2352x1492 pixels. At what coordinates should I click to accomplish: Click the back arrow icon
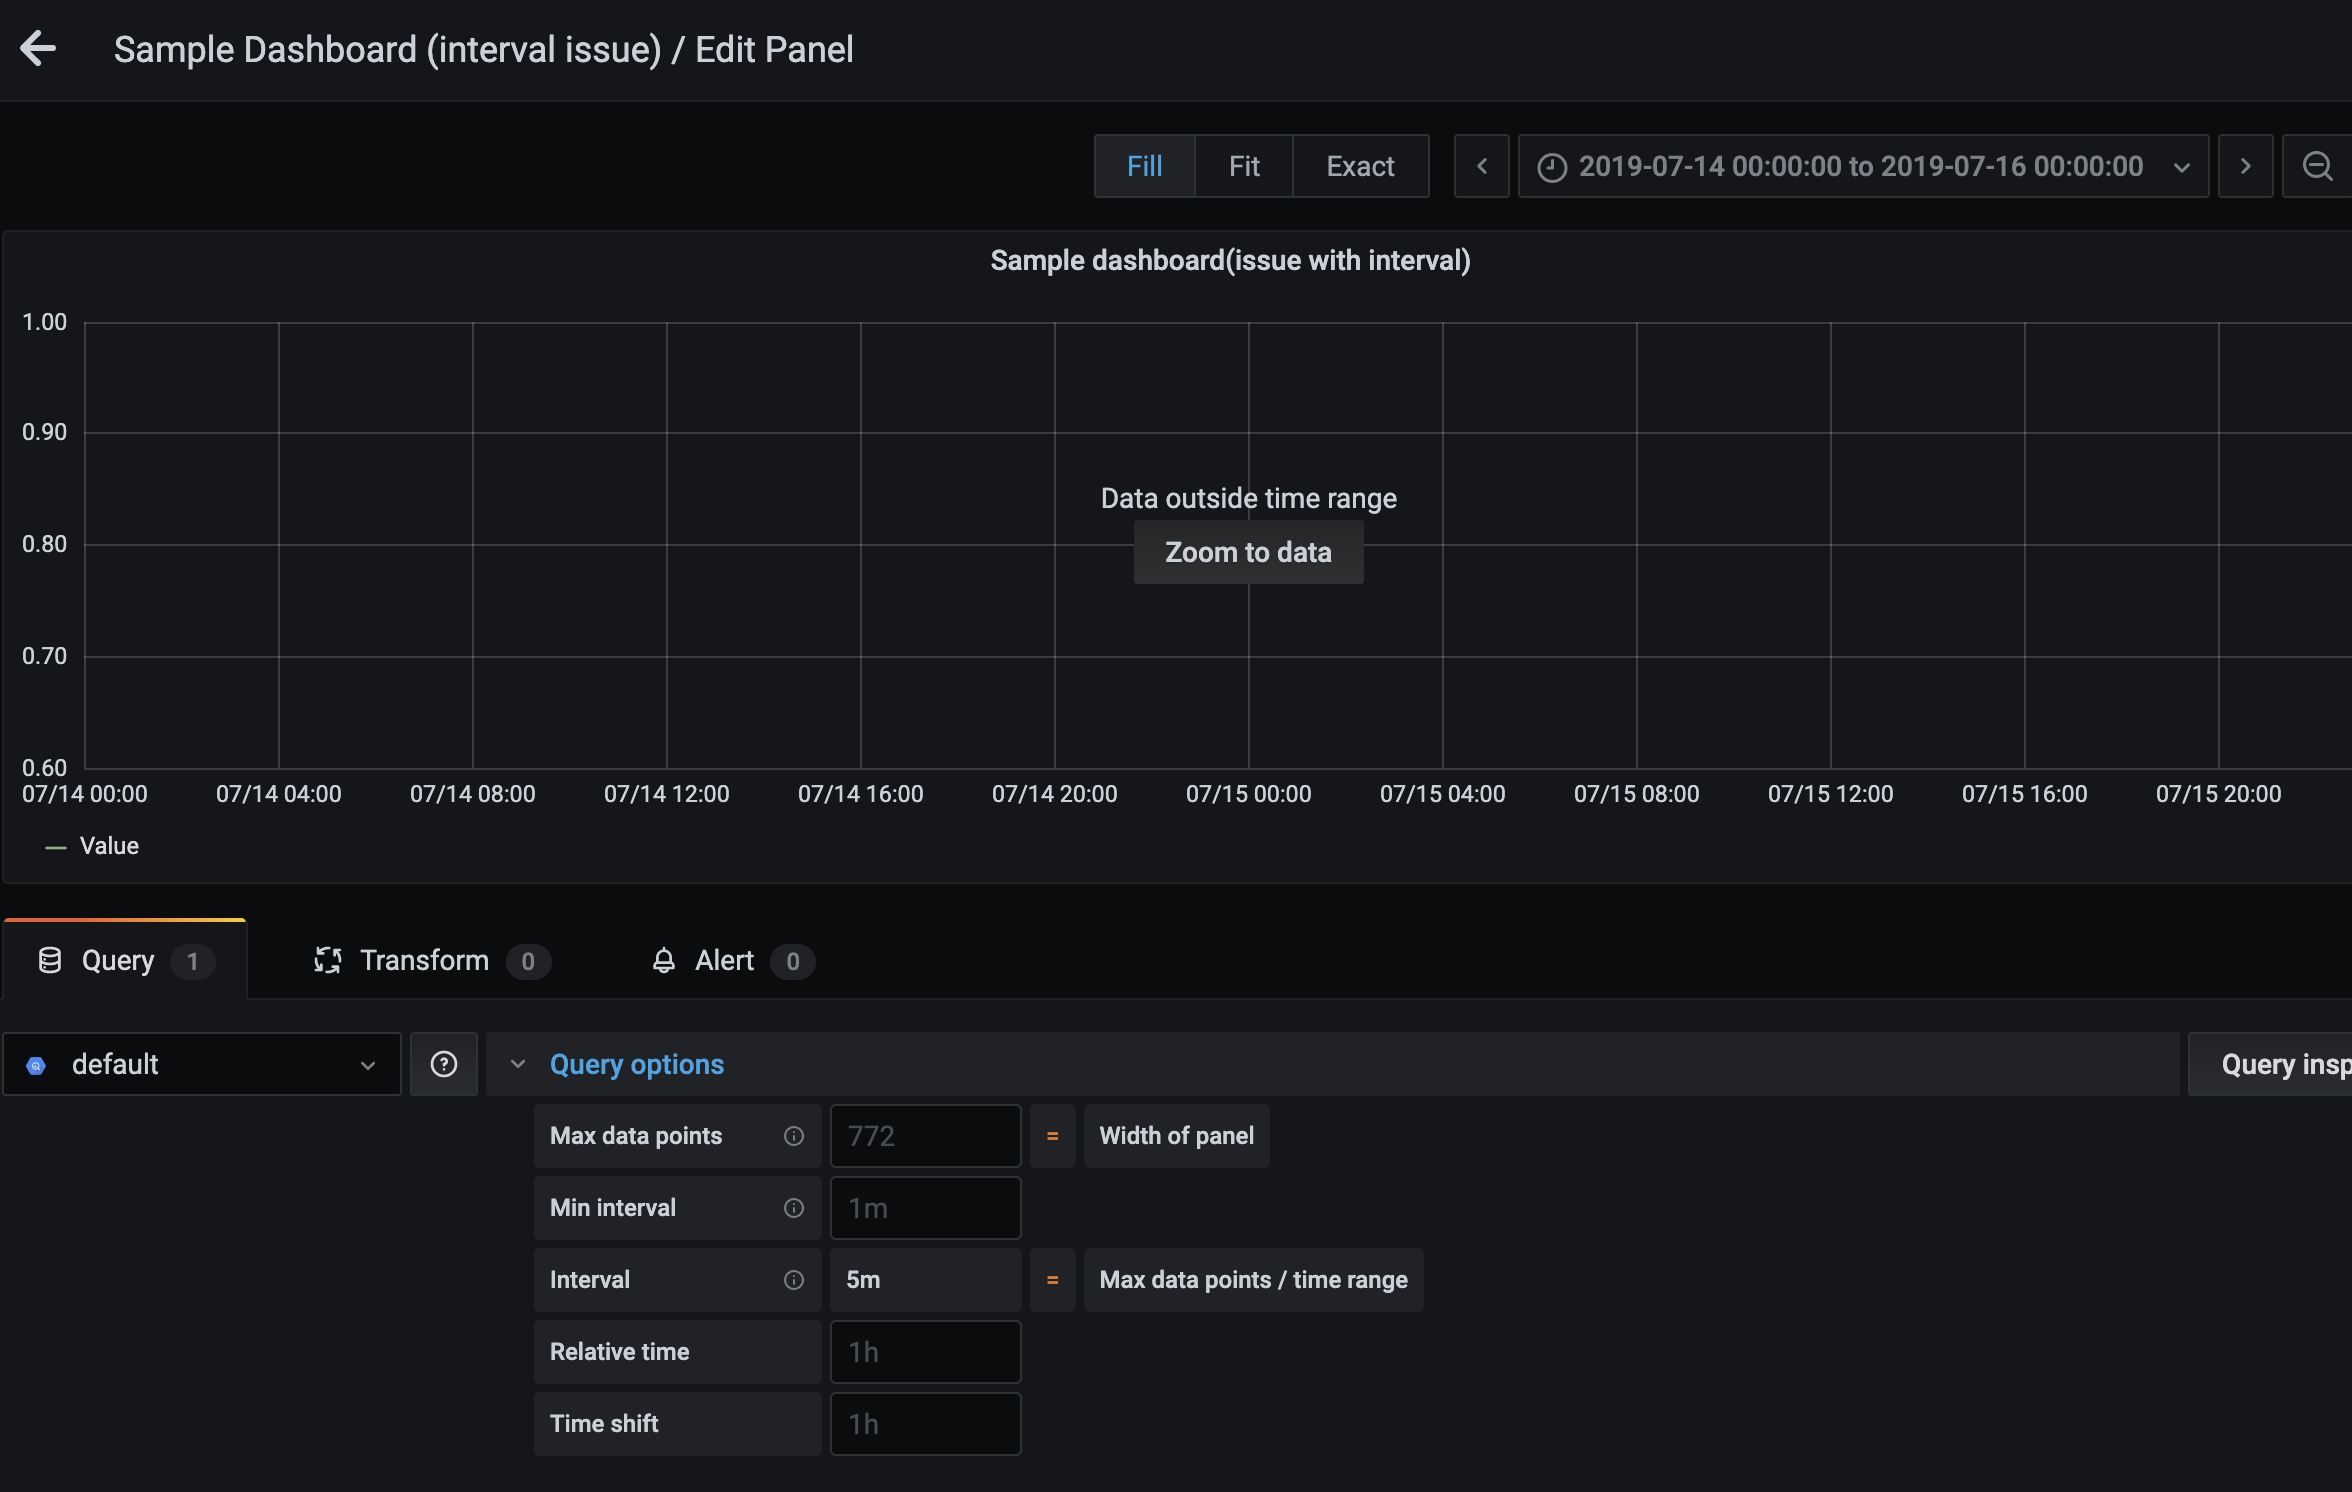pos(38,49)
